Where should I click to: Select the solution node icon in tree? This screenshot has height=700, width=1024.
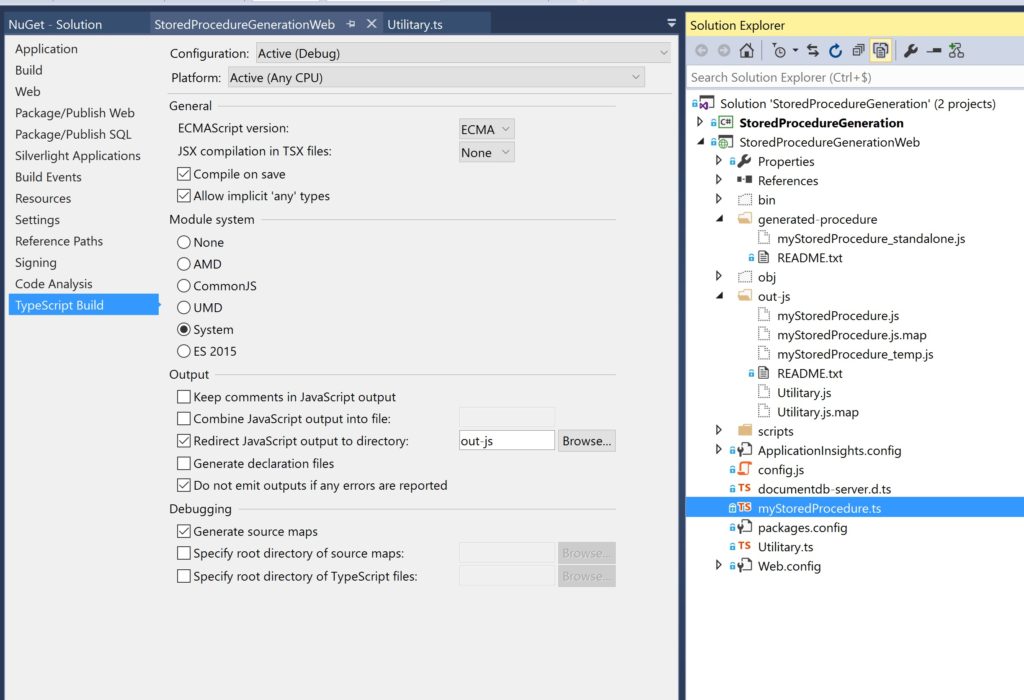click(706, 103)
